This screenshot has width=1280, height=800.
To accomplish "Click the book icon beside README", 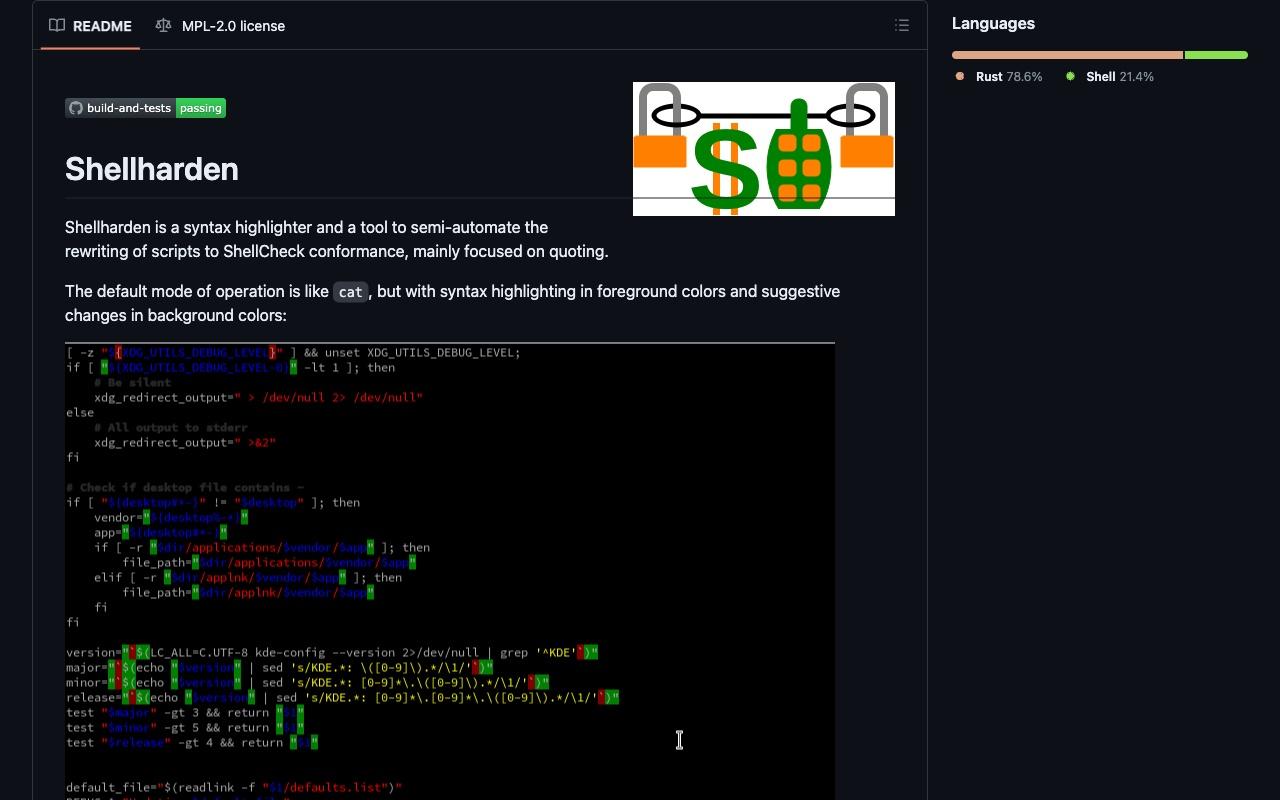I will [x=57, y=26].
